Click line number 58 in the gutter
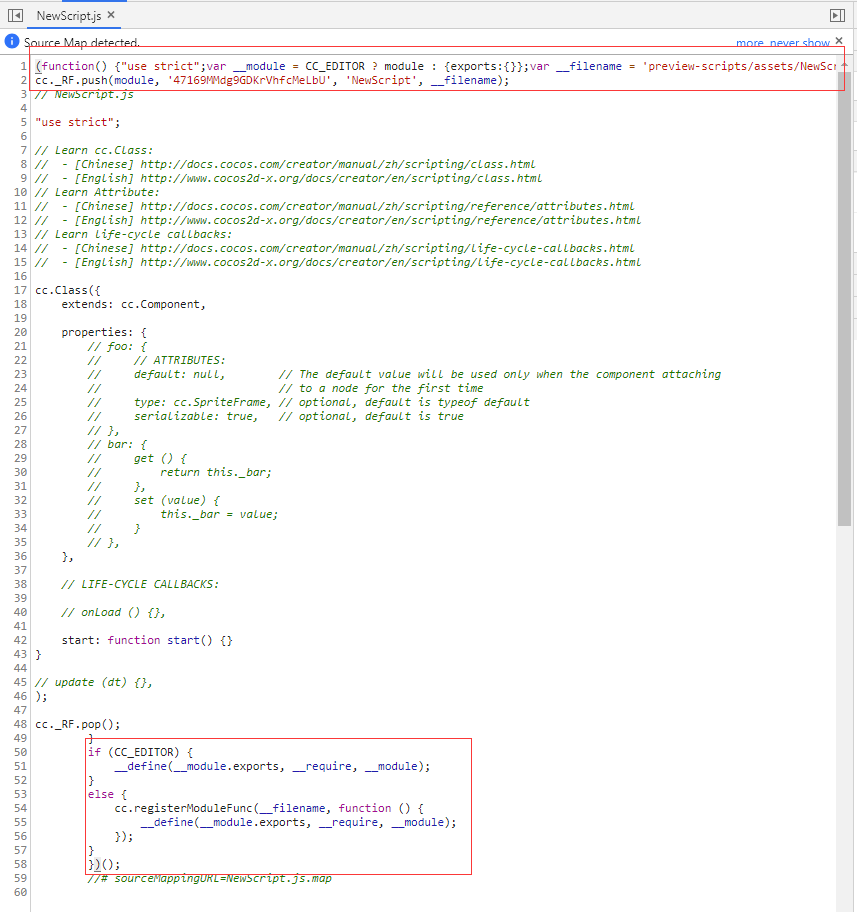Screen dimensions: 857x912 coord(20,864)
